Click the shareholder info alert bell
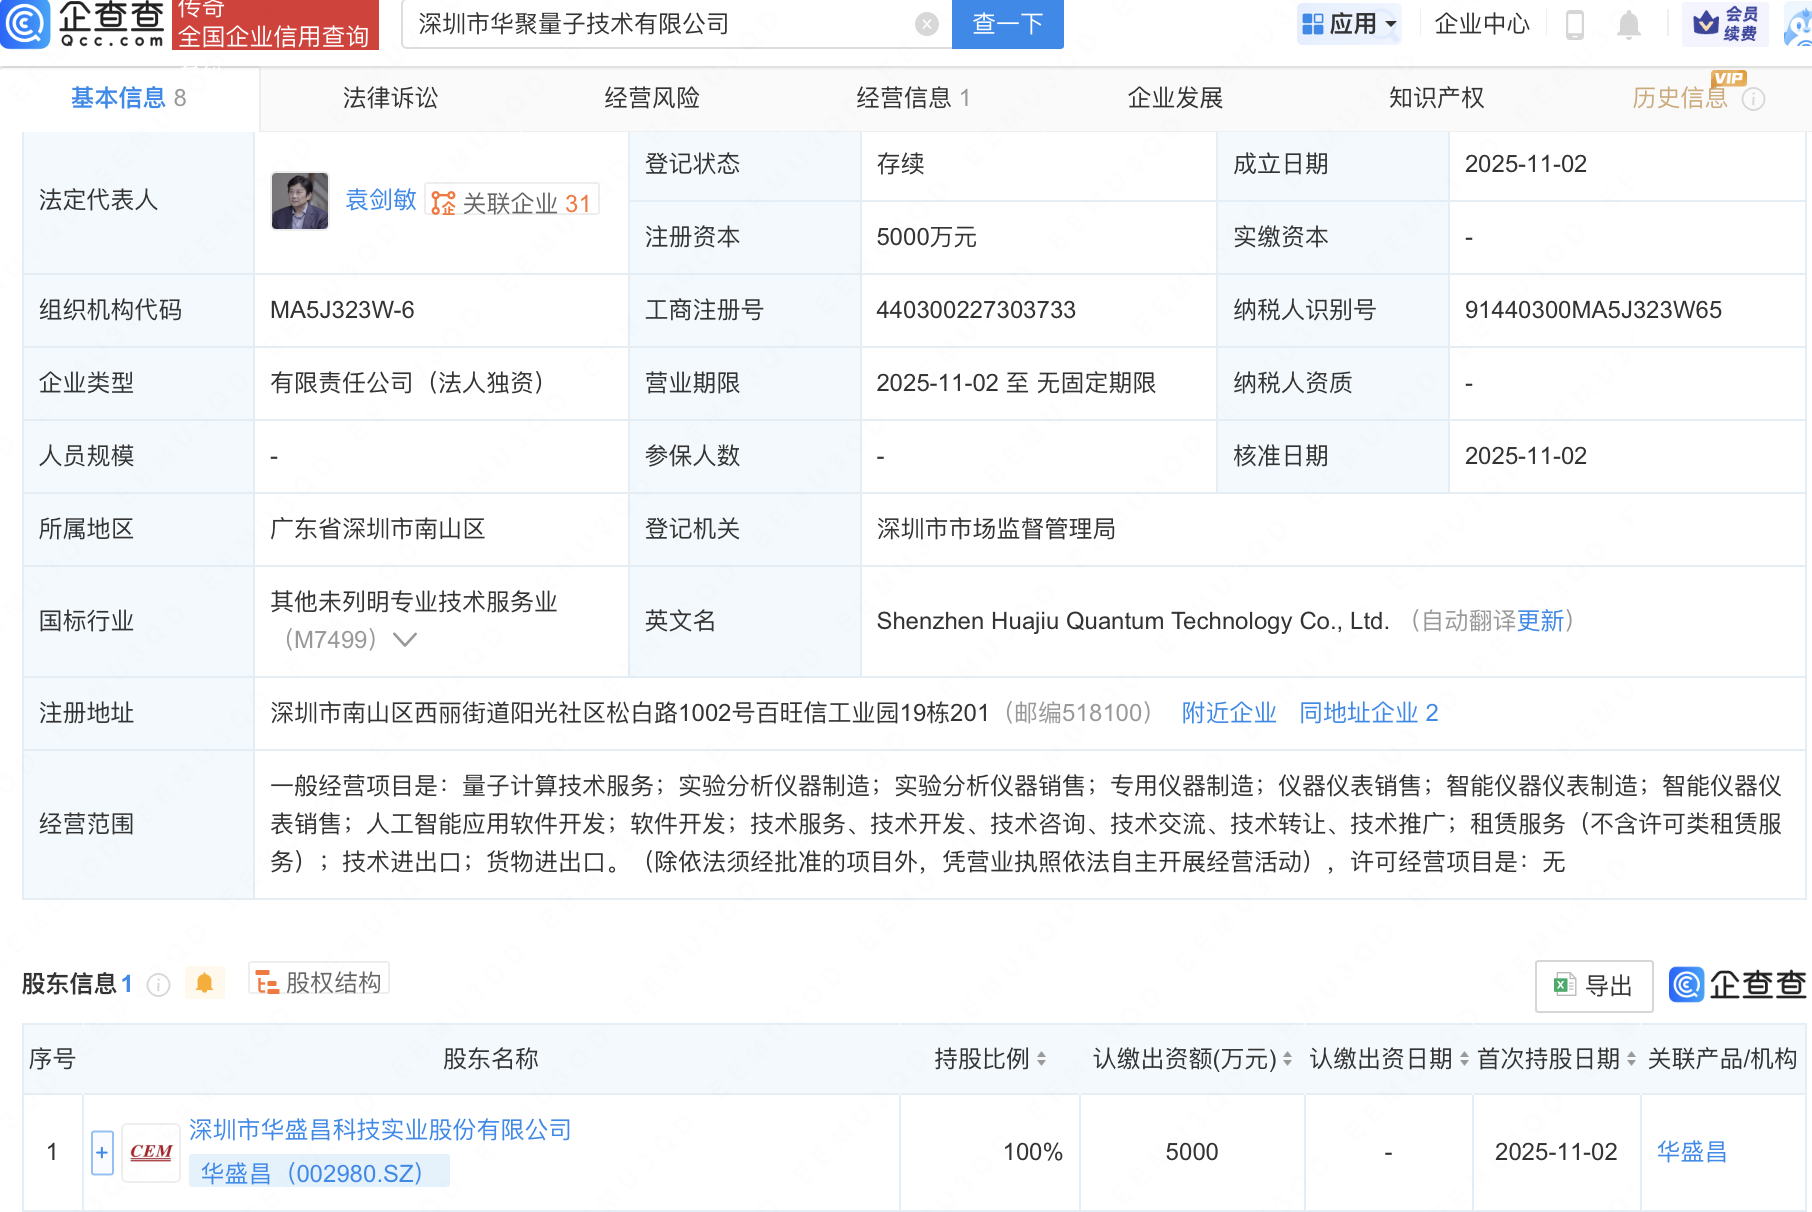 click(204, 983)
